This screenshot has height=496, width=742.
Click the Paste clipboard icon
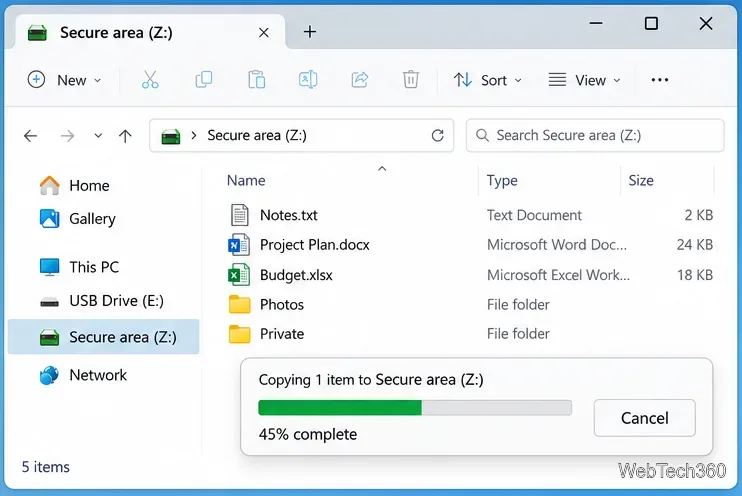coord(256,80)
